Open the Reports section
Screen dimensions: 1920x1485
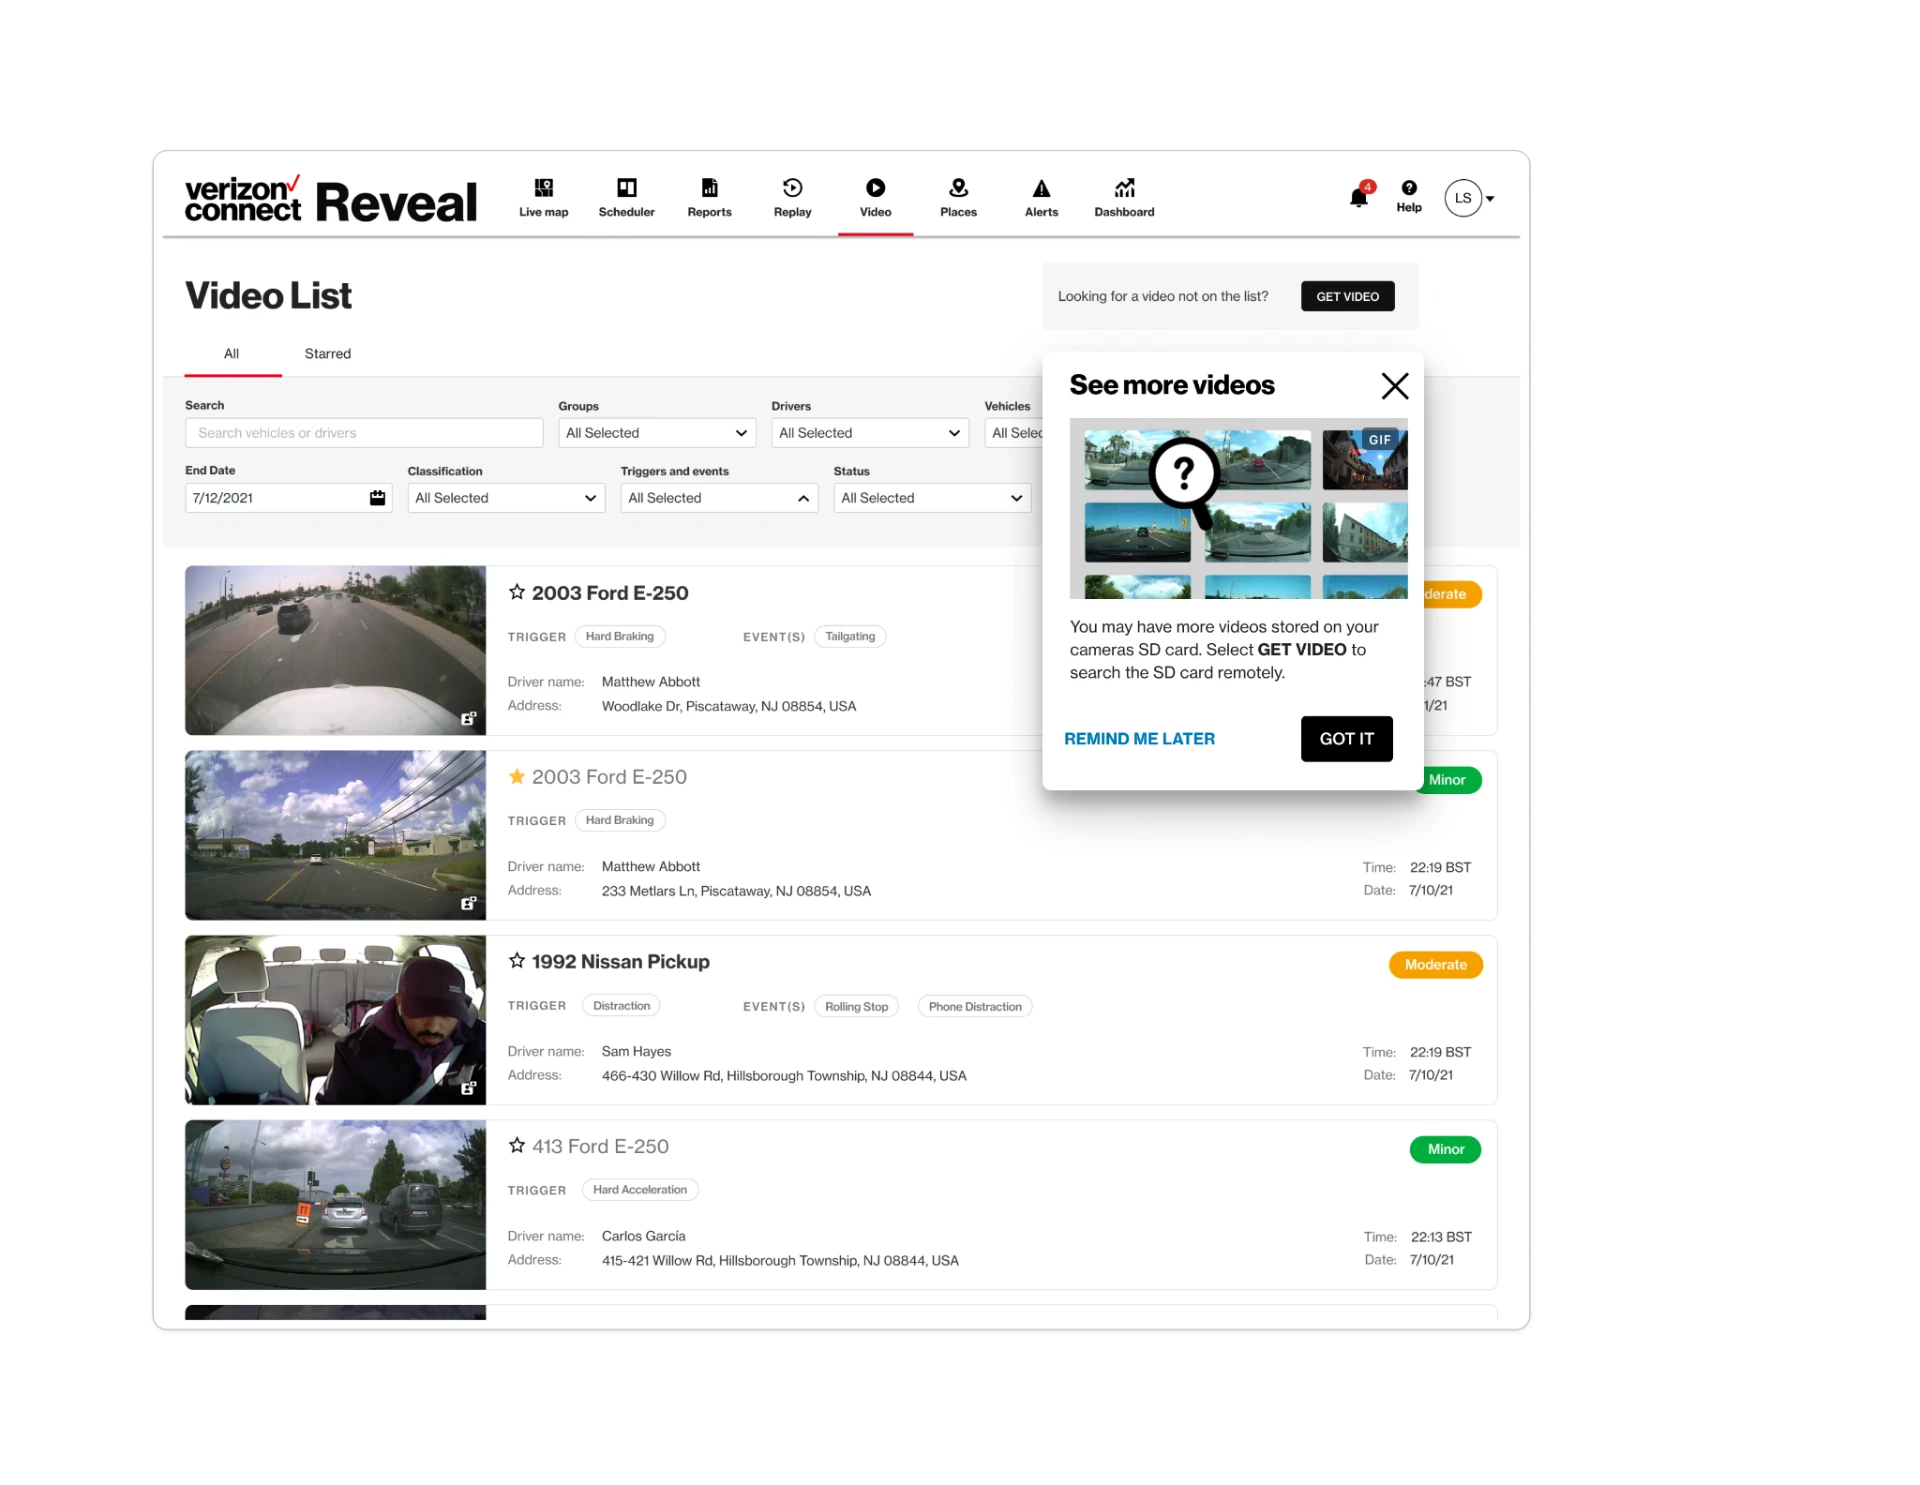tap(709, 197)
